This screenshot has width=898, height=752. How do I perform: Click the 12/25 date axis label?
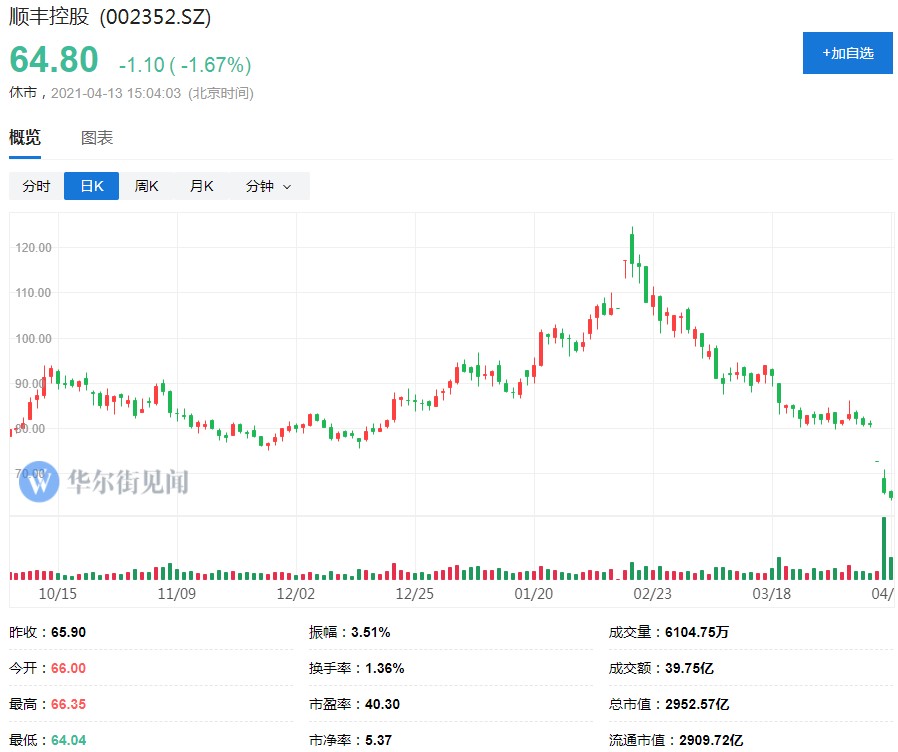coord(414,593)
